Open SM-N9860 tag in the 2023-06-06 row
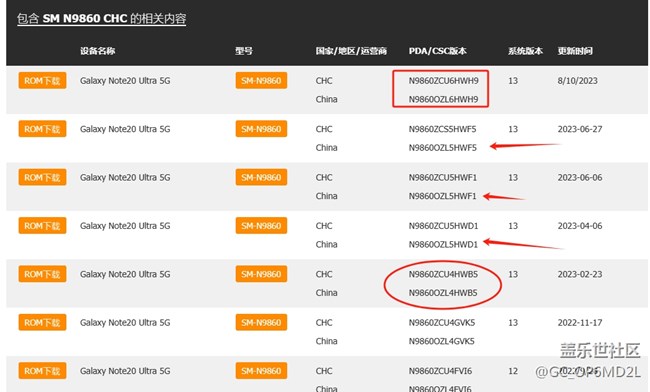This screenshot has width=650, height=392. tap(261, 177)
